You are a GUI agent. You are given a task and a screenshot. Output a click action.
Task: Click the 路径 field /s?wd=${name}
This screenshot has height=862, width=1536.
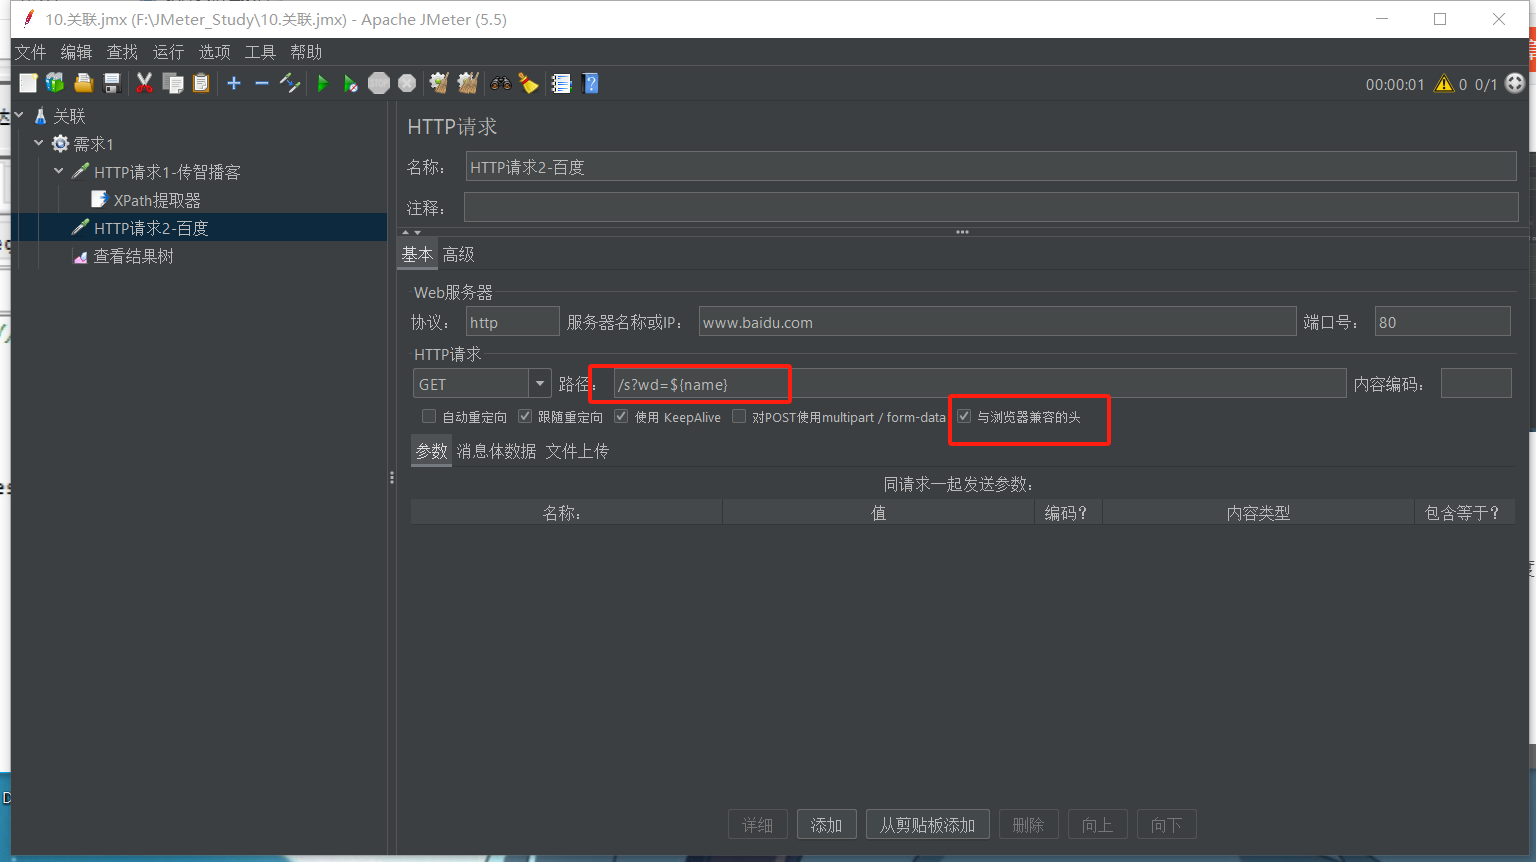point(980,383)
